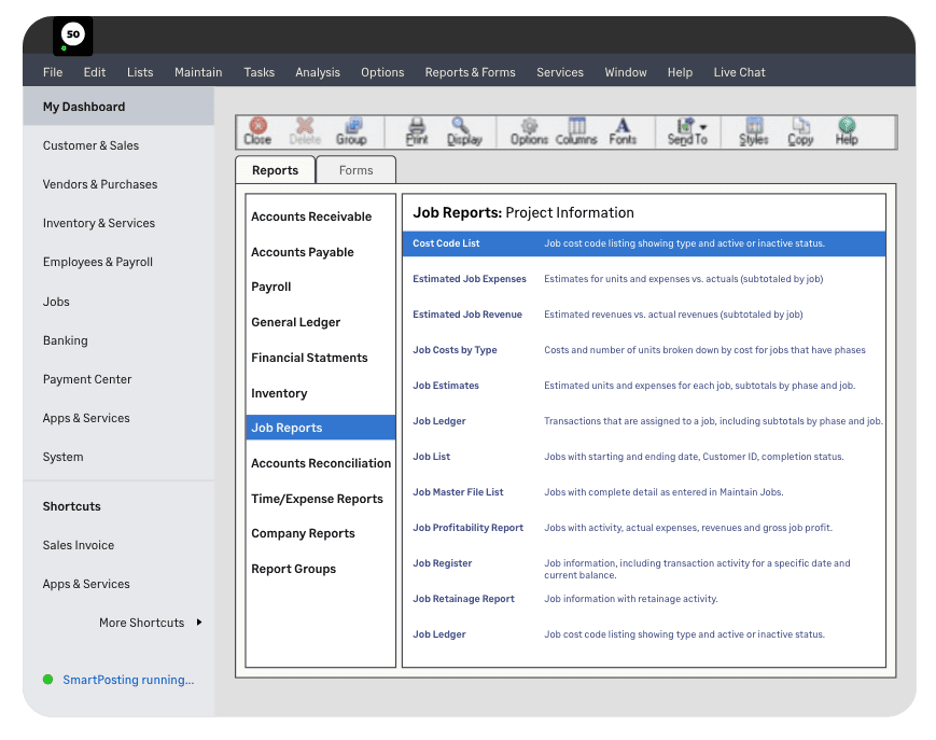This screenshot has width=936, height=740.
Task: Switch to the Forms tab
Action: click(x=356, y=170)
